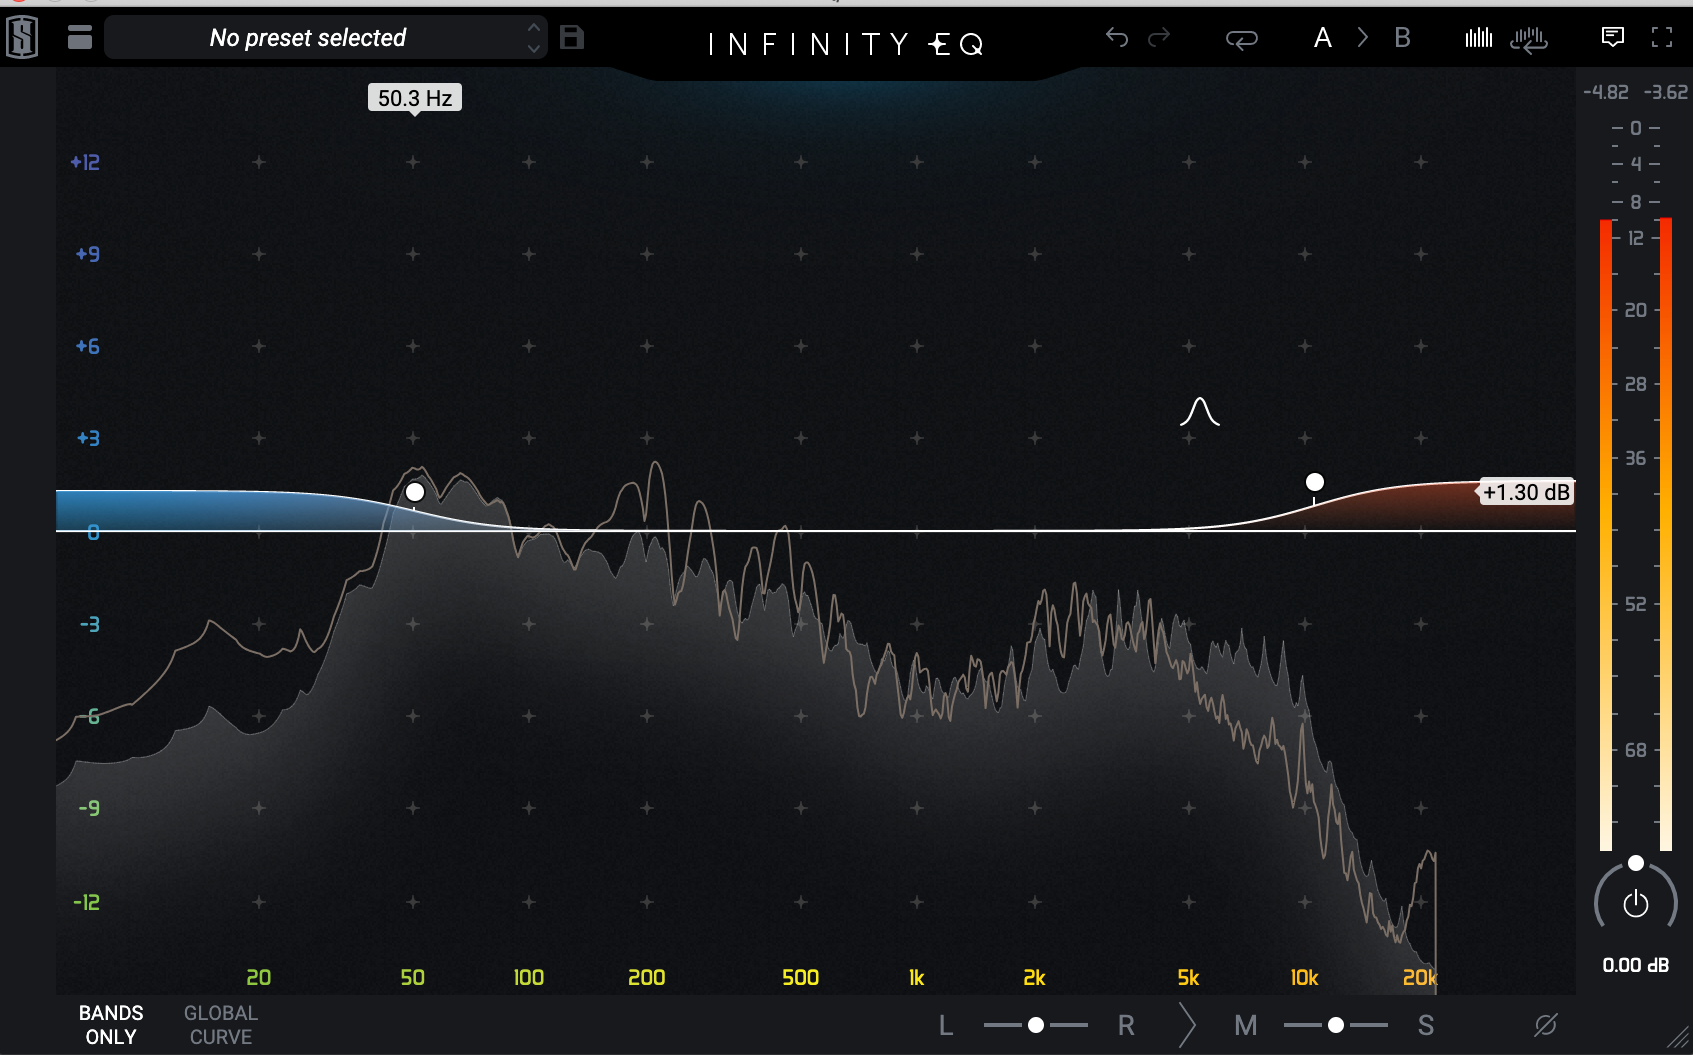This screenshot has height=1055, width=1693.
Task: Select the low-shelf band node at 50 Hz
Action: pyautogui.click(x=415, y=492)
